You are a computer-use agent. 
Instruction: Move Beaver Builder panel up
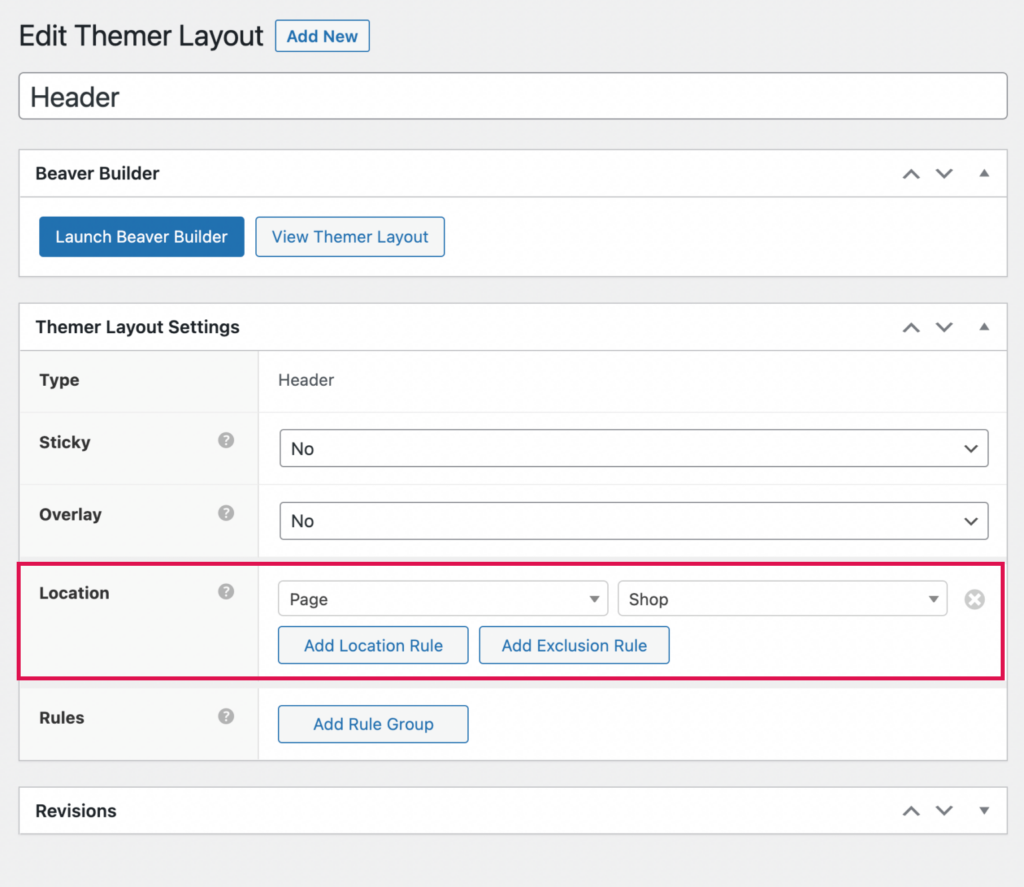point(910,174)
